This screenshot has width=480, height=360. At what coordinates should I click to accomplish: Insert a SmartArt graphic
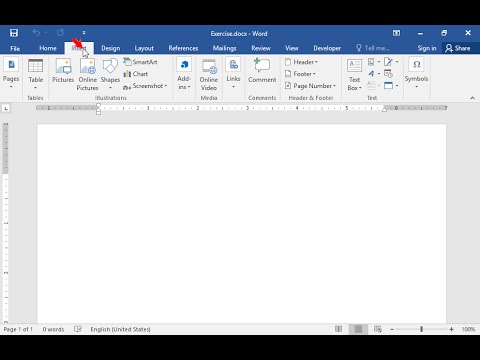[x=140, y=62]
